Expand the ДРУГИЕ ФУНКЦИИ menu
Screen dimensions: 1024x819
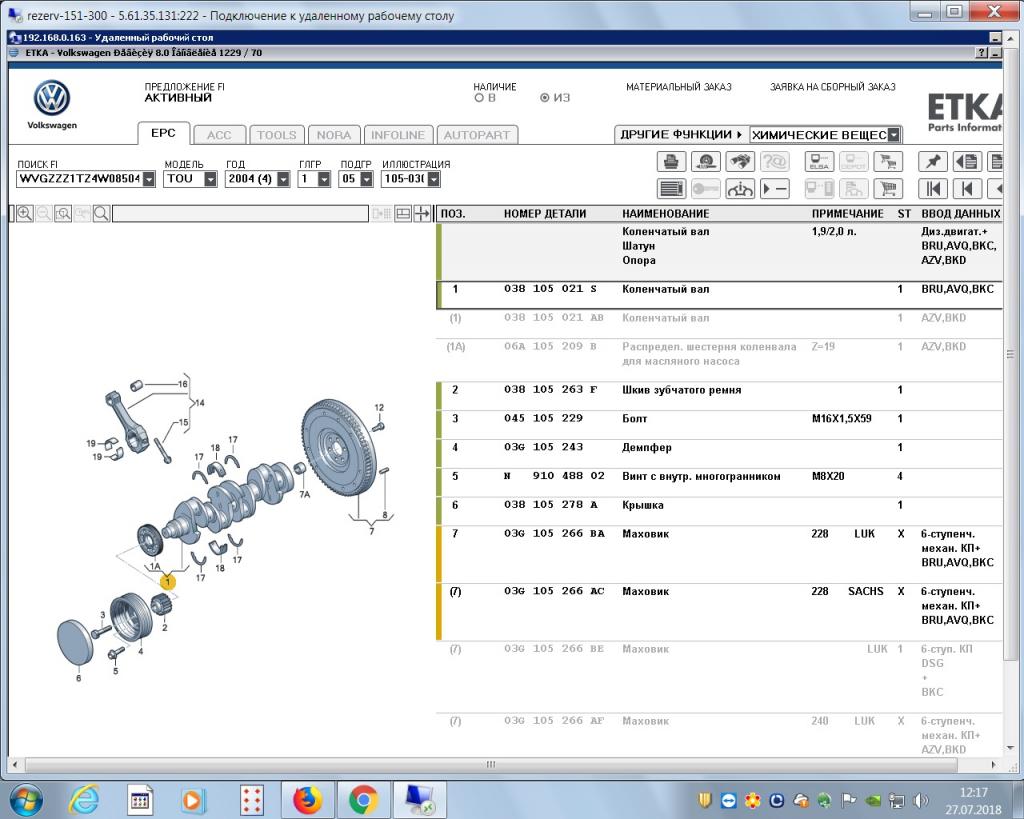(x=681, y=135)
